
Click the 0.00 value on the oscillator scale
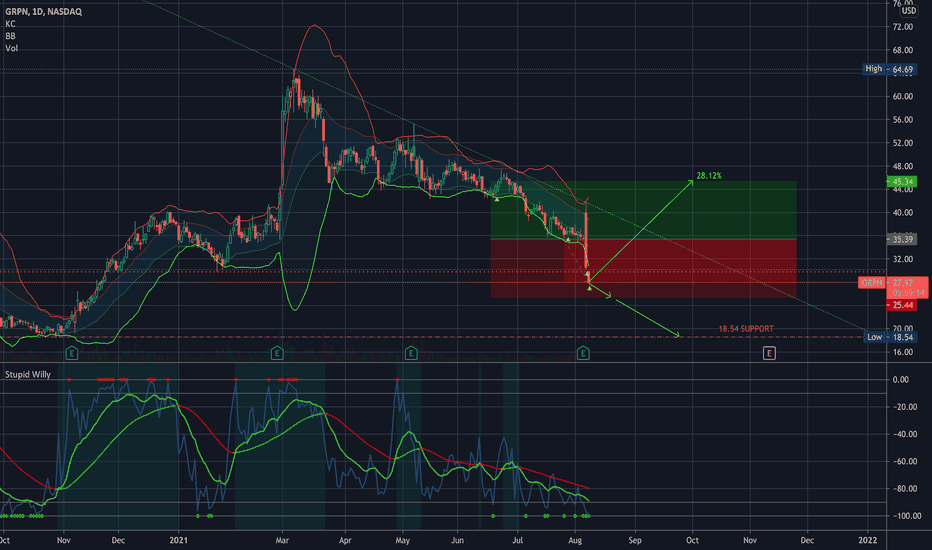pyautogui.click(x=900, y=379)
